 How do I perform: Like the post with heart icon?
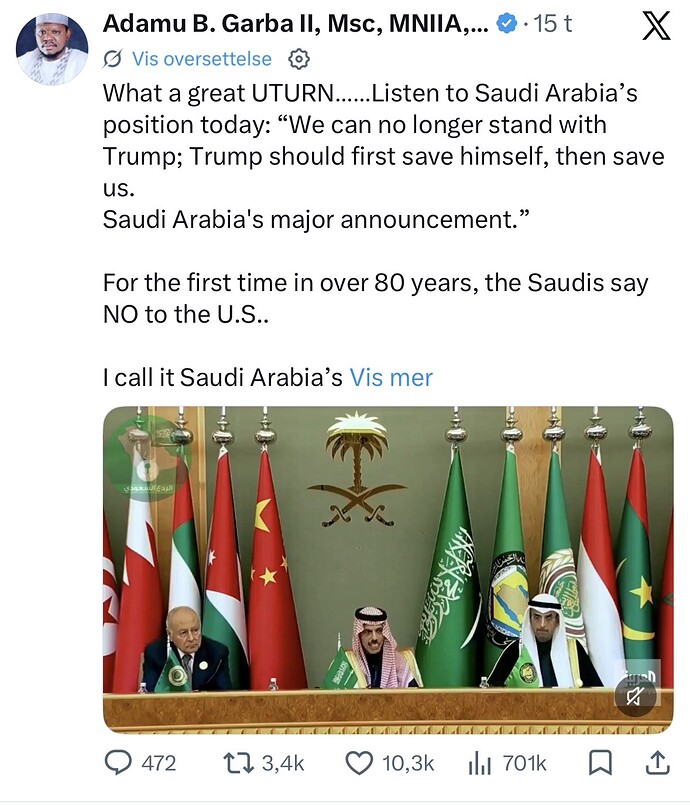(x=358, y=763)
